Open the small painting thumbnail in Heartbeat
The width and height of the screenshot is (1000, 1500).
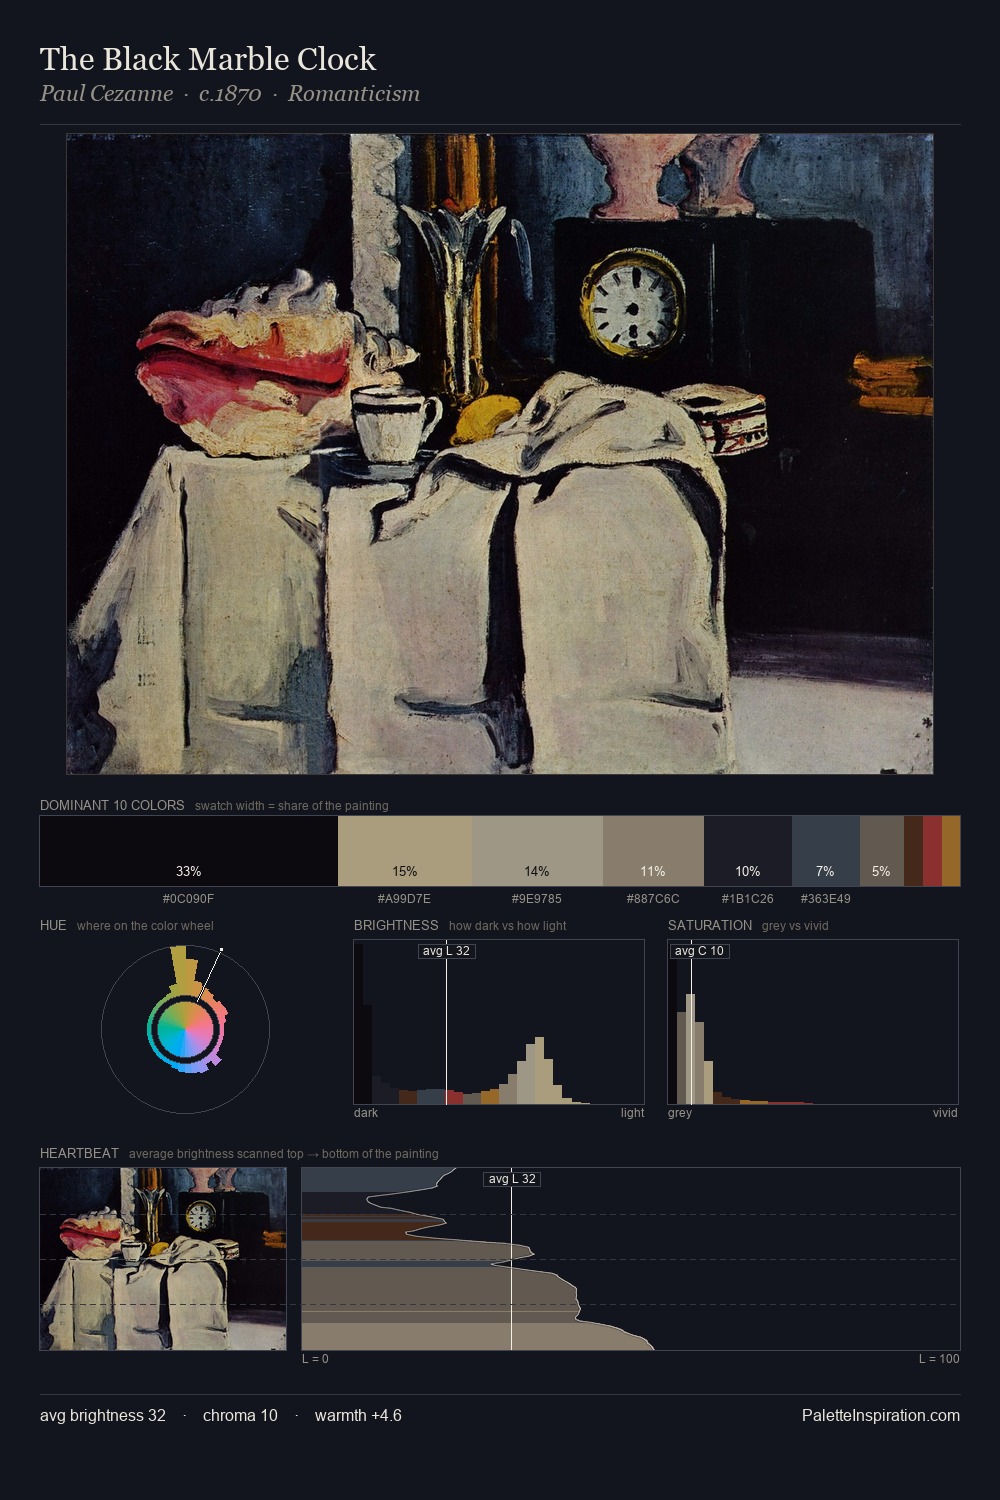163,1259
